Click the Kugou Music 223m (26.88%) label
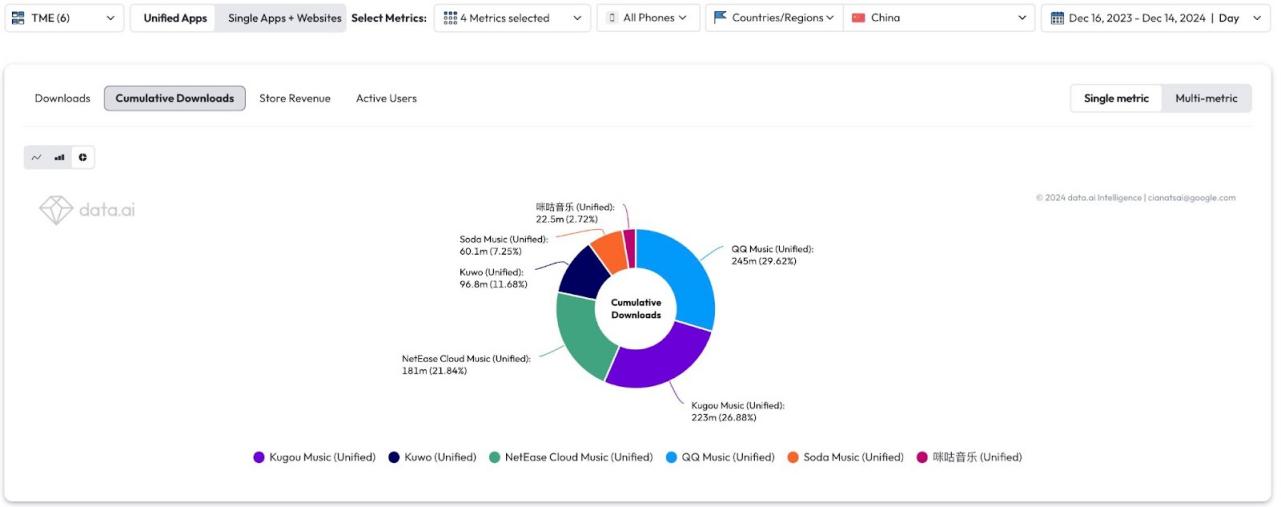 coord(738,411)
